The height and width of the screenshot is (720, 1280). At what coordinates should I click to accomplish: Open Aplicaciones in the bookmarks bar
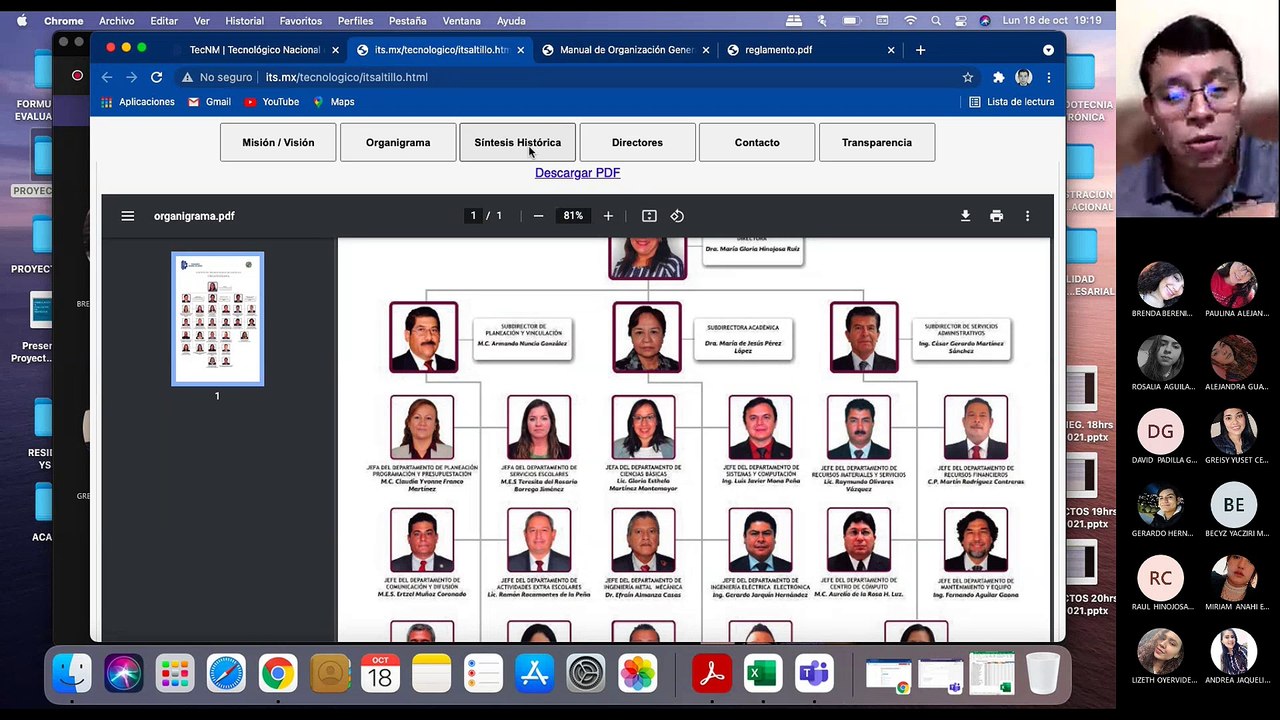[x=138, y=102]
